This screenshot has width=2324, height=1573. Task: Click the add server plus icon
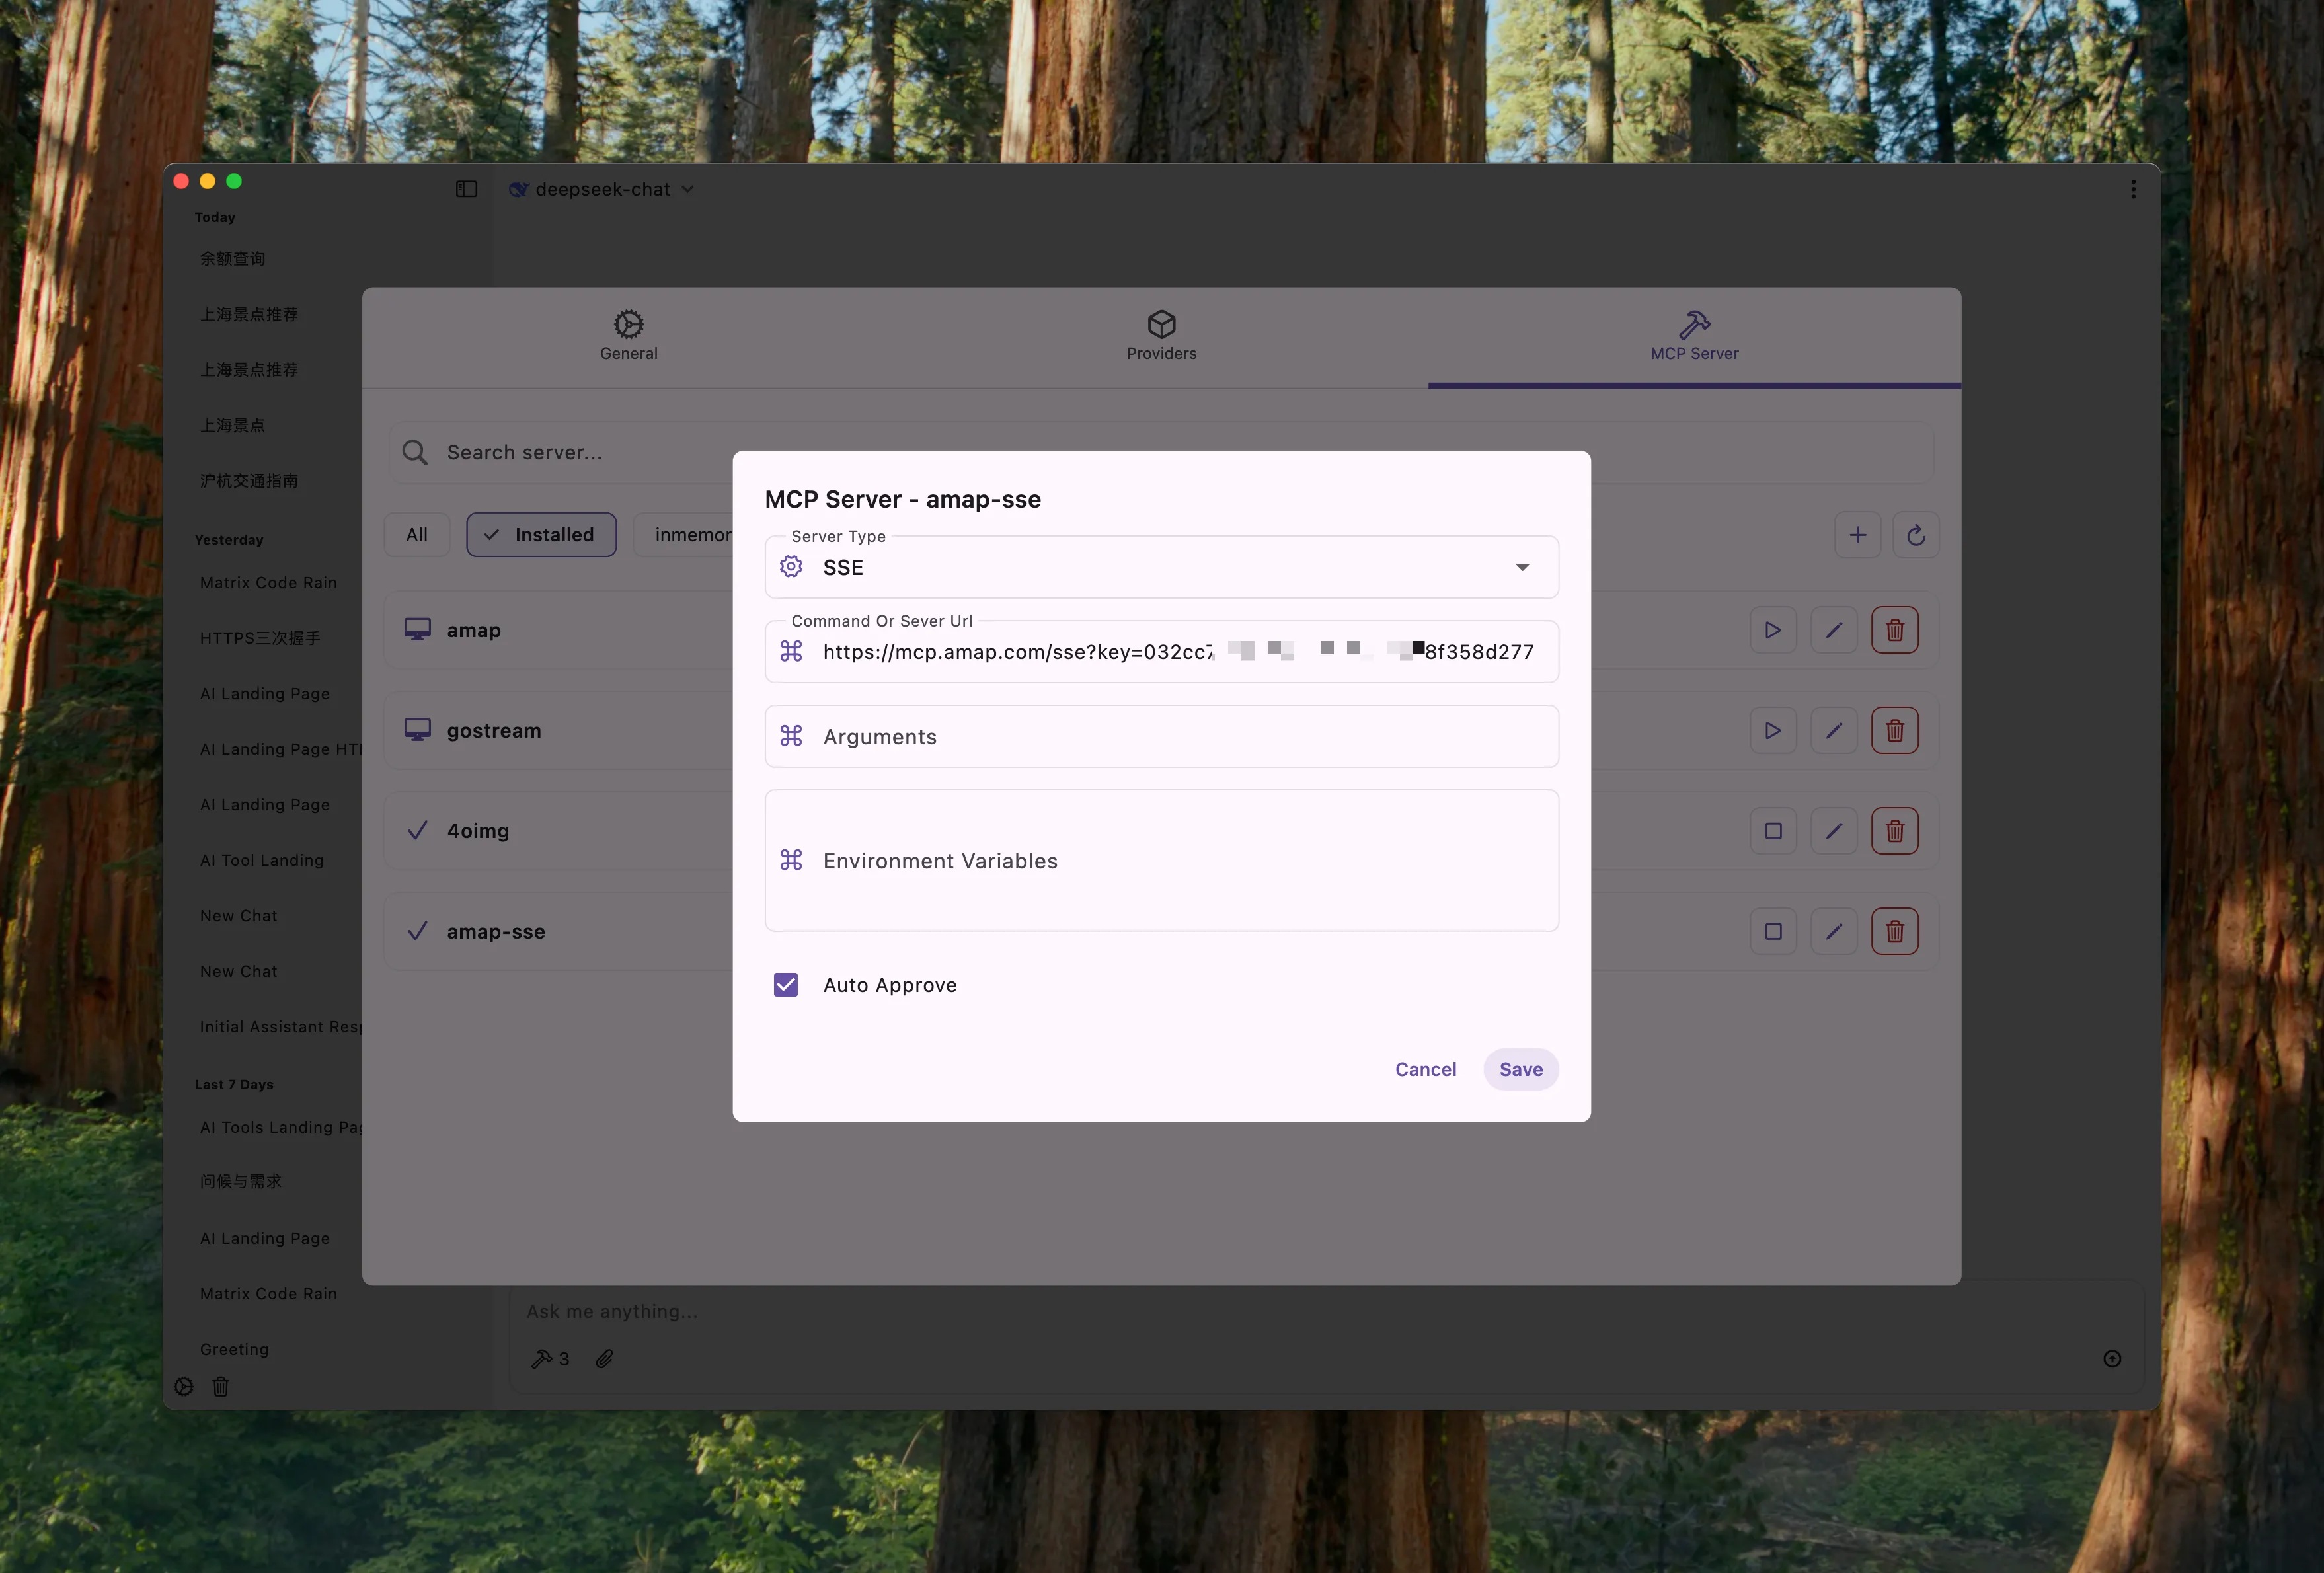tap(1857, 535)
